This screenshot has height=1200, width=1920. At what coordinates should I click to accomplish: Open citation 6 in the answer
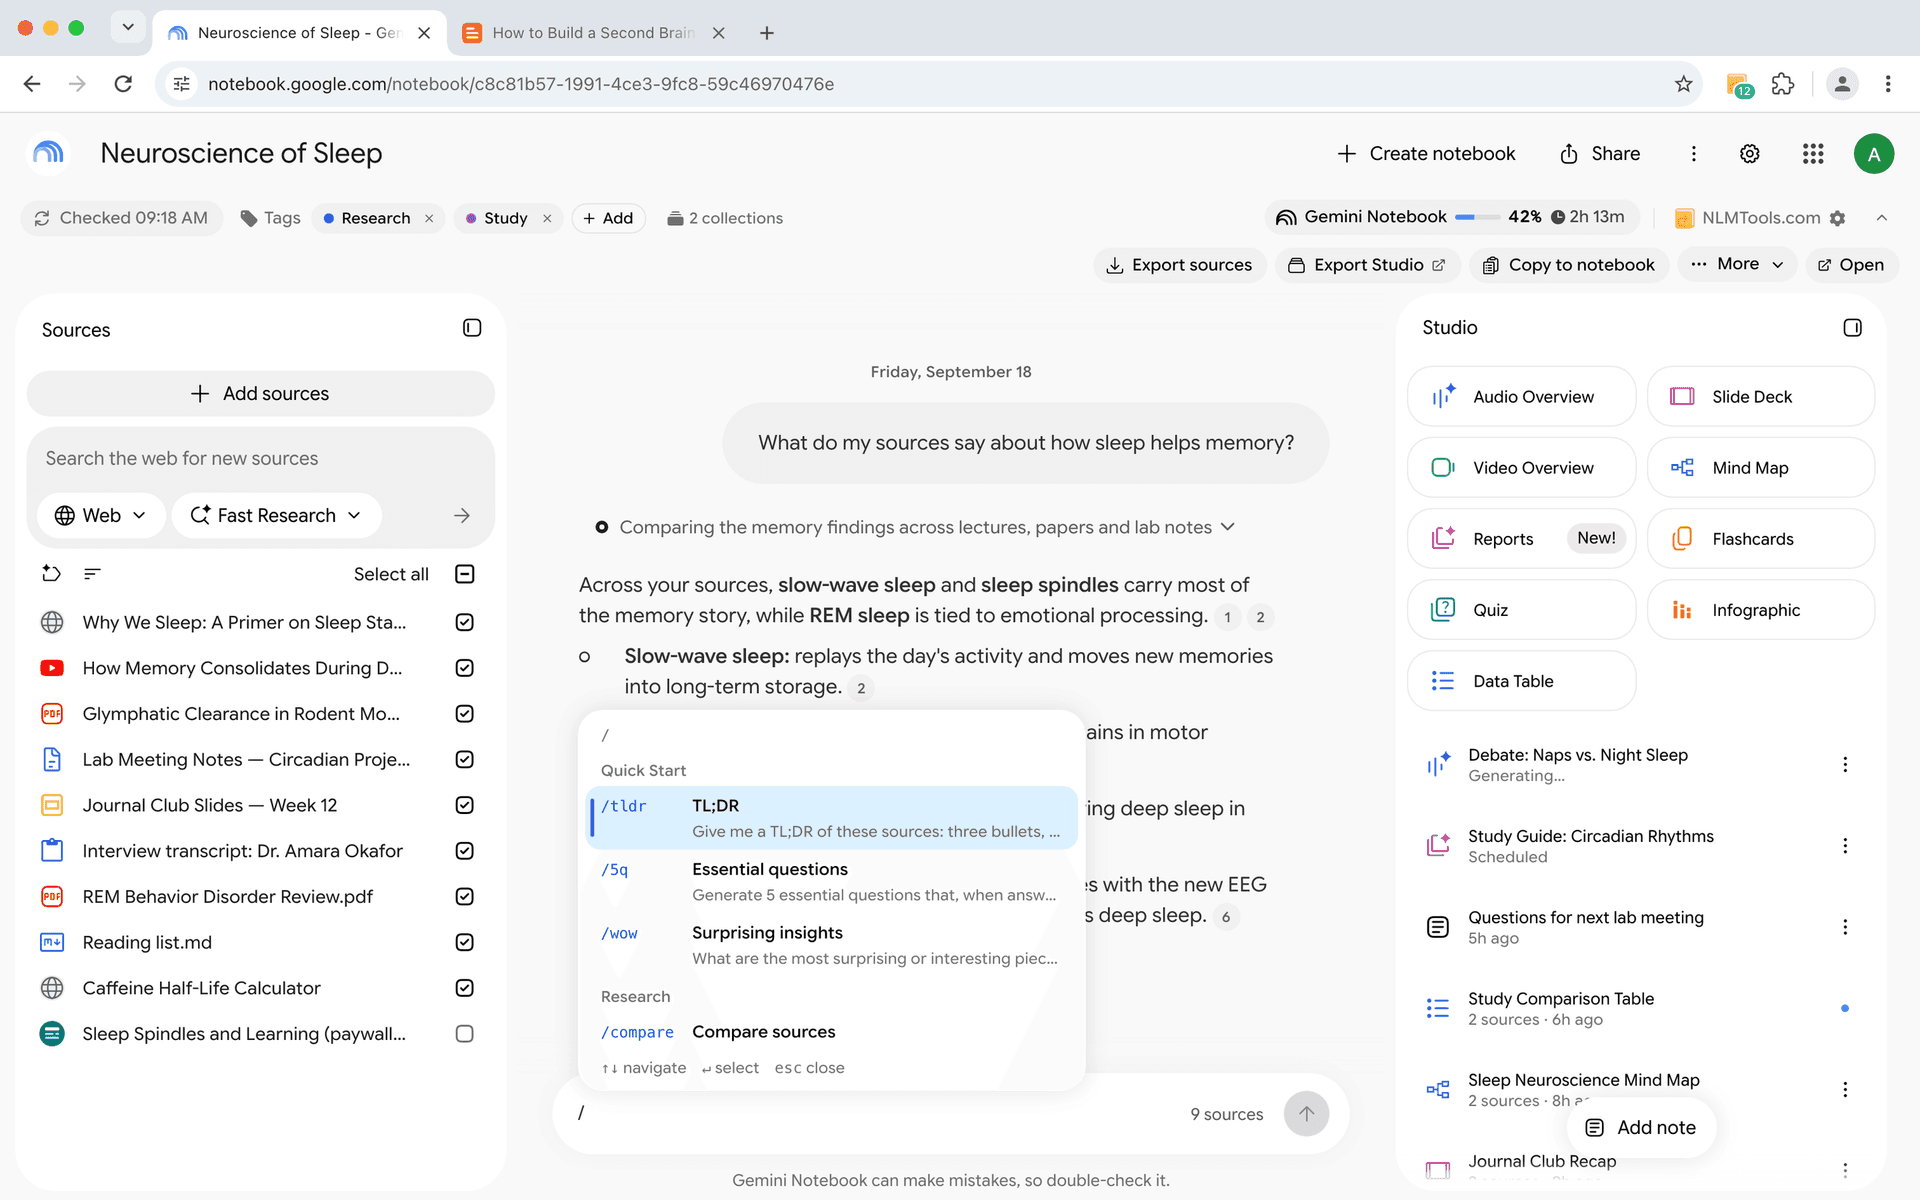pyautogui.click(x=1226, y=916)
